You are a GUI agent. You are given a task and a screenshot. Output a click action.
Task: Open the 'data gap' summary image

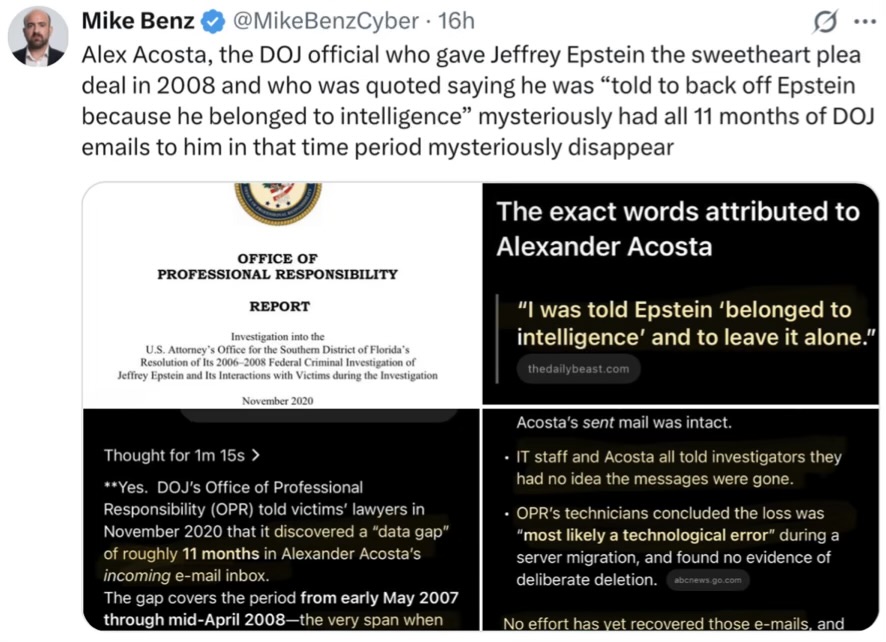pos(281,519)
